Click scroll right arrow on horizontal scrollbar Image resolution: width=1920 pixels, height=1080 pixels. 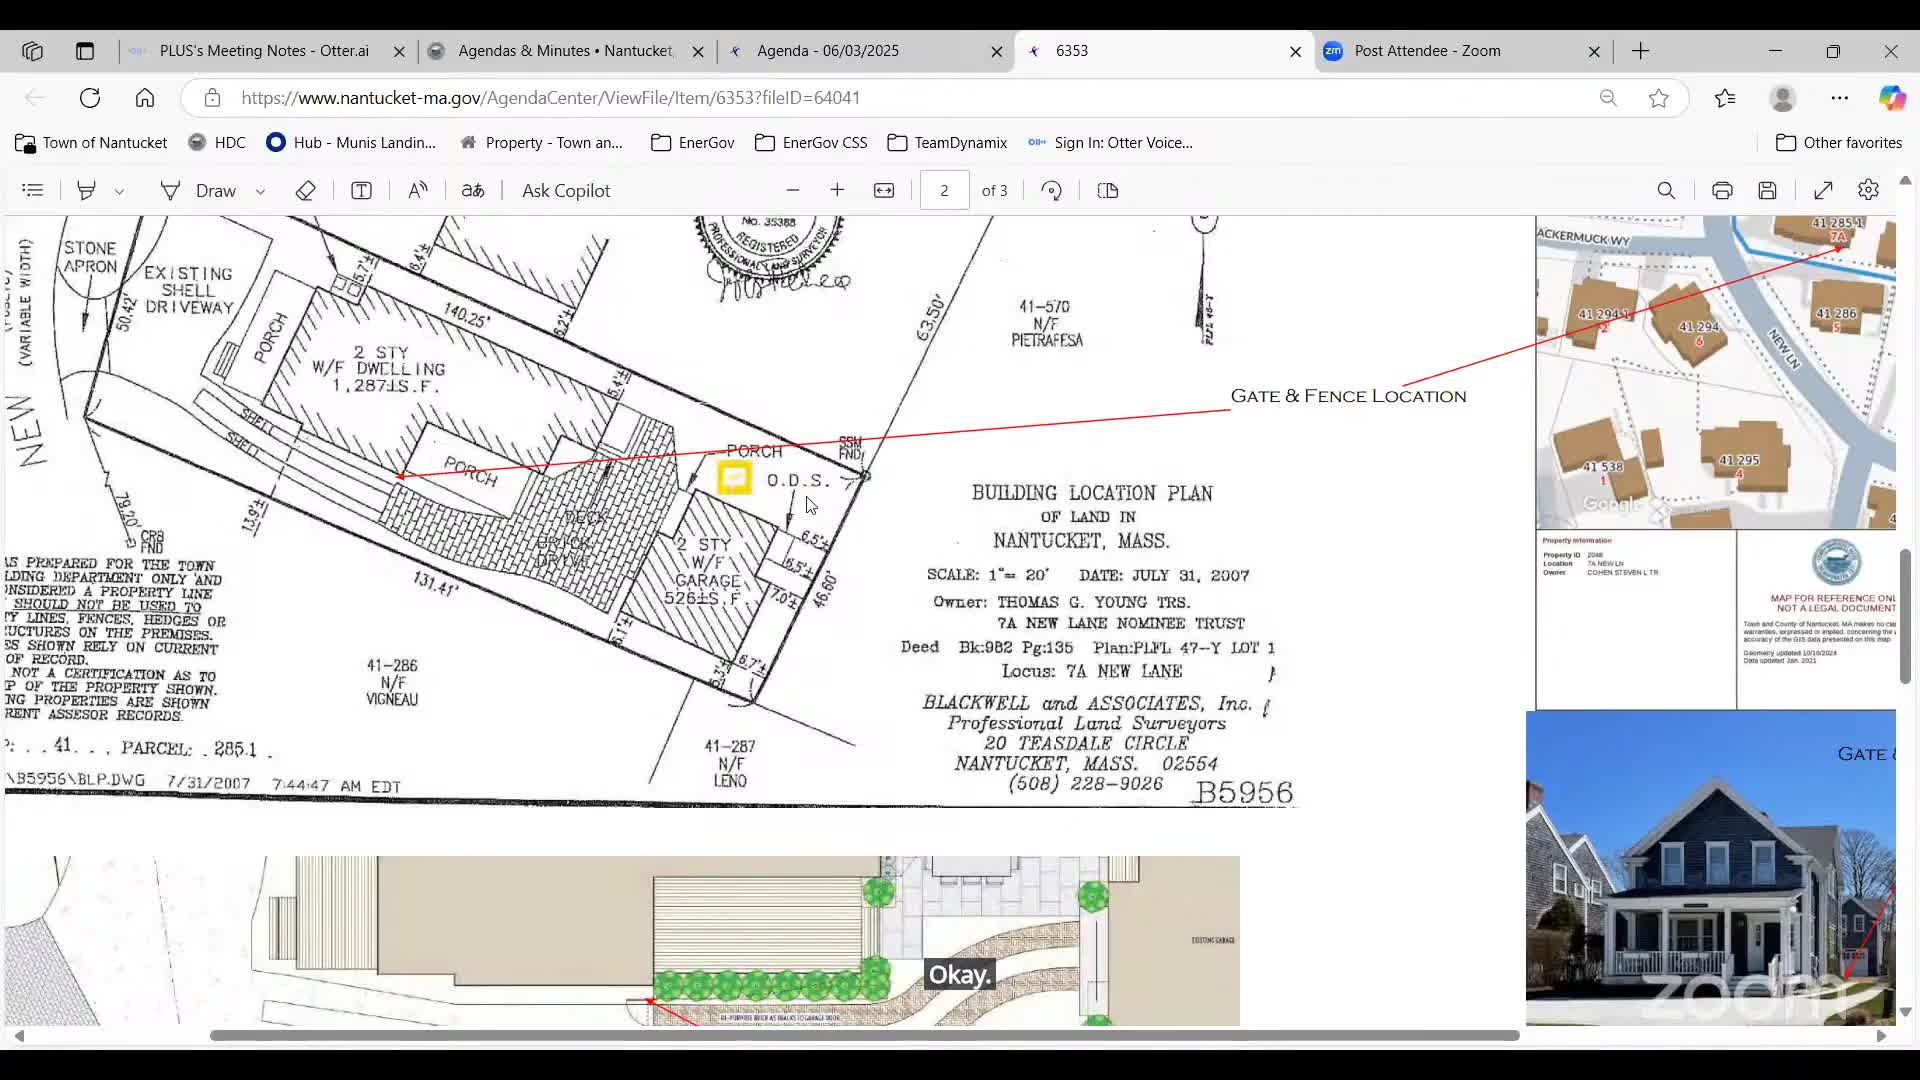click(x=1881, y=1036)
